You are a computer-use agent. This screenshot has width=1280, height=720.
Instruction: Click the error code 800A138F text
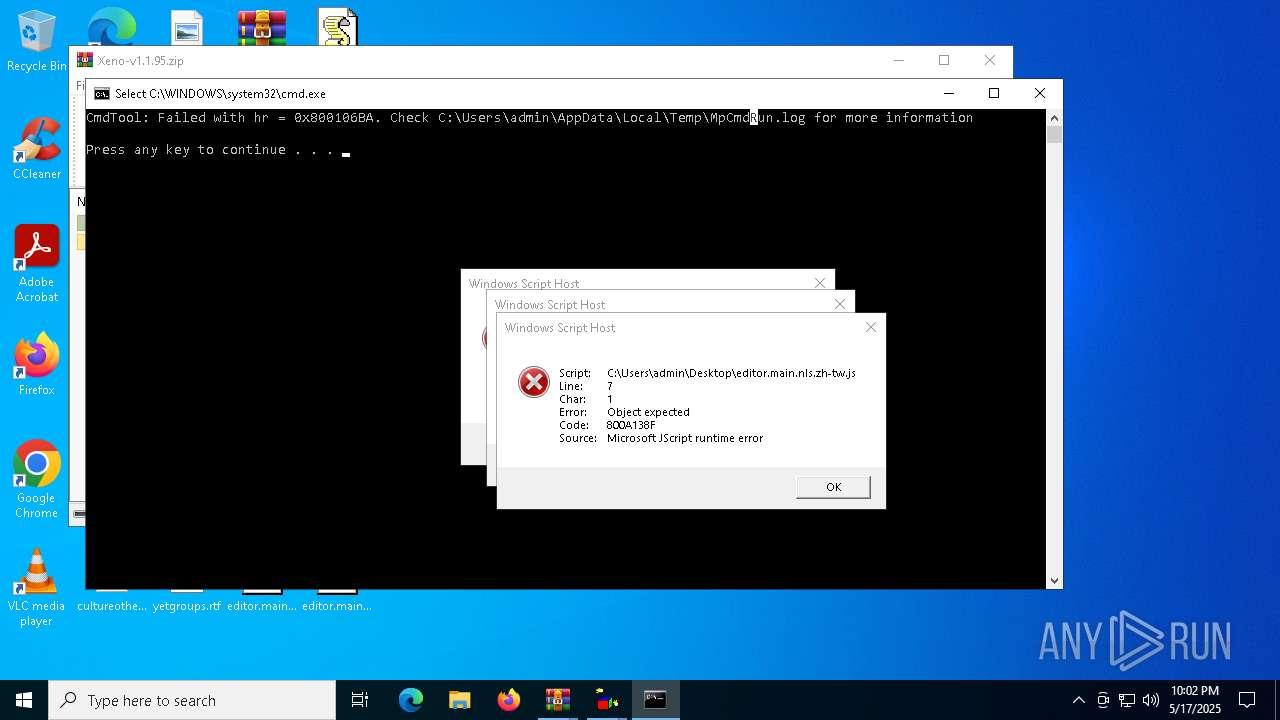(631, 425)
